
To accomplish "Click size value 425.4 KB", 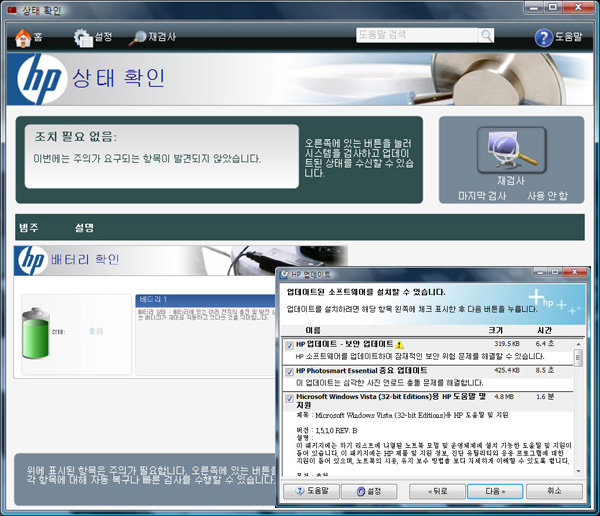I will click(x=507, y=370).
